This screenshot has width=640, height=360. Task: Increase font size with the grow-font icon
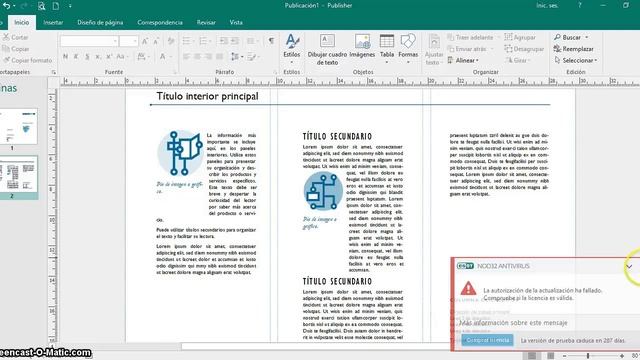pyautogui.click(x=145, y=41)
